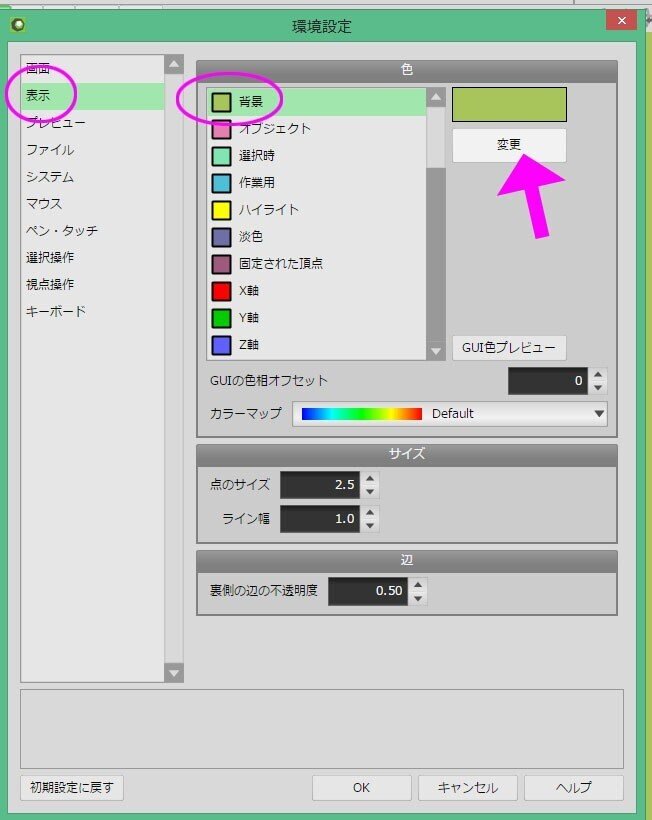The height and width of the screenshot is (820, 652).
Task: Open the プレビュー category
Action: pyautogui.click(x=92, y=123)
